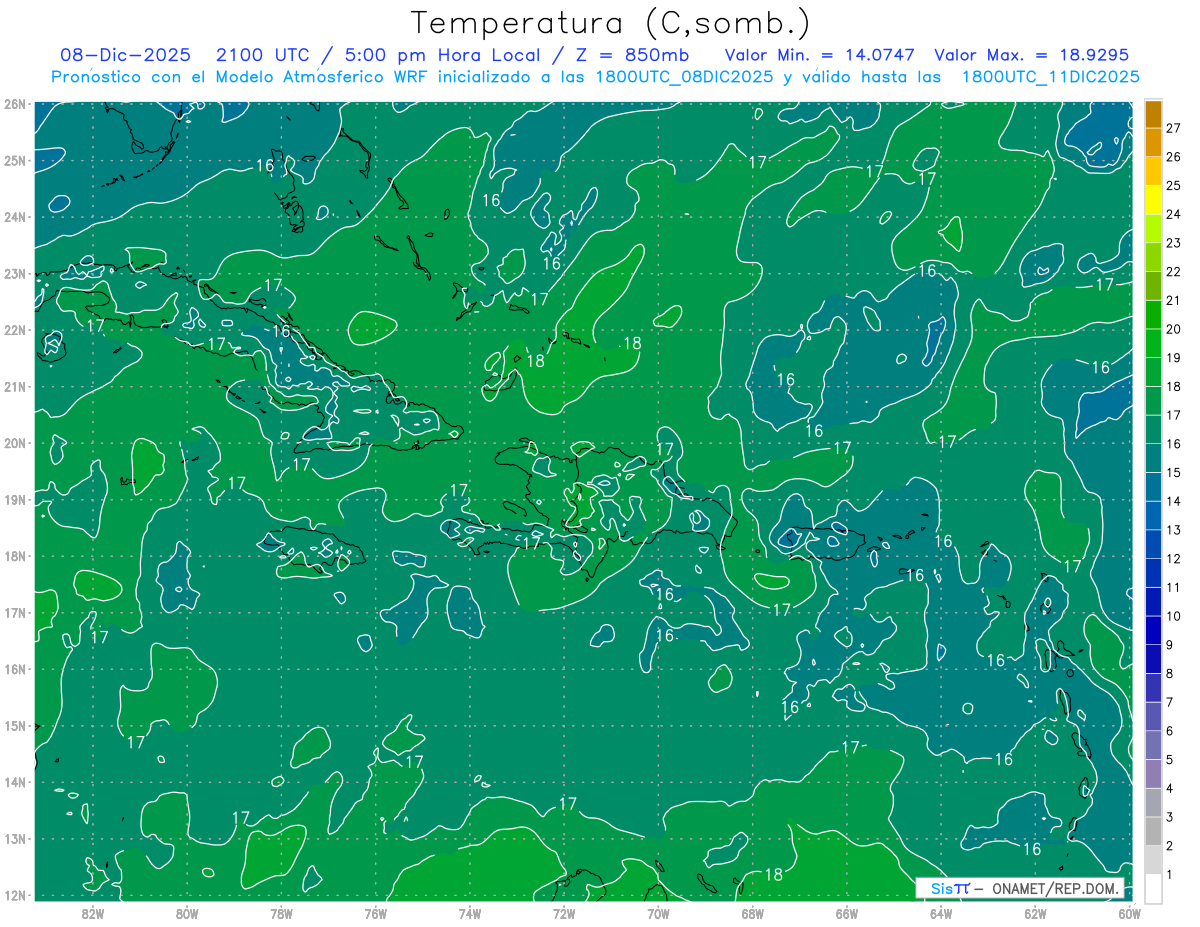Select the legend value 24
Viewport: 1200px width, 927px height.
click(x=1174, y=215)
